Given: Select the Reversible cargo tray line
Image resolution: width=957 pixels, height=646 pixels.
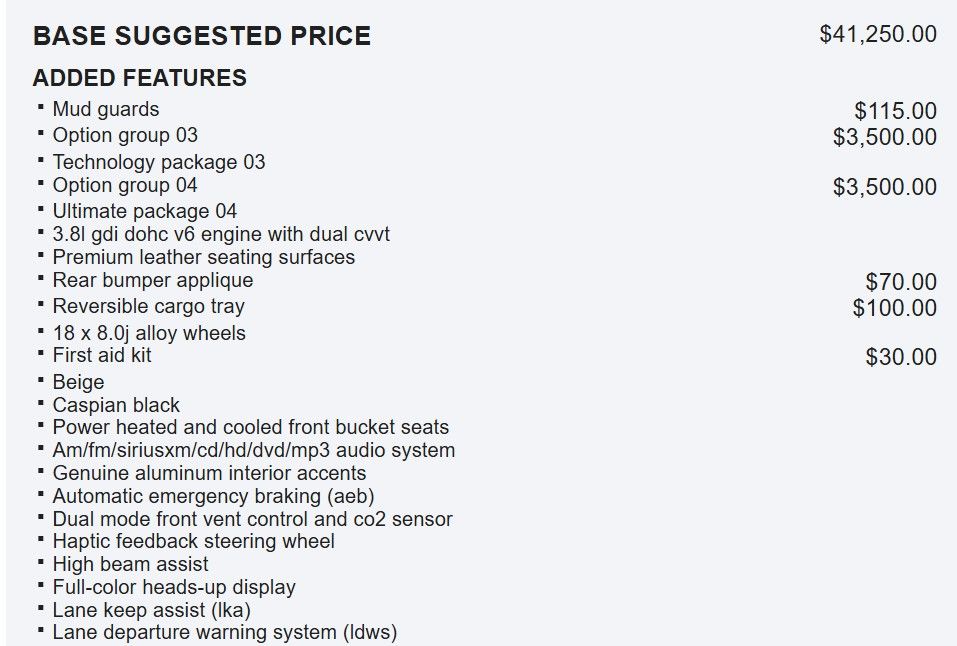Looking at the screenshot, I should point(148,306).
